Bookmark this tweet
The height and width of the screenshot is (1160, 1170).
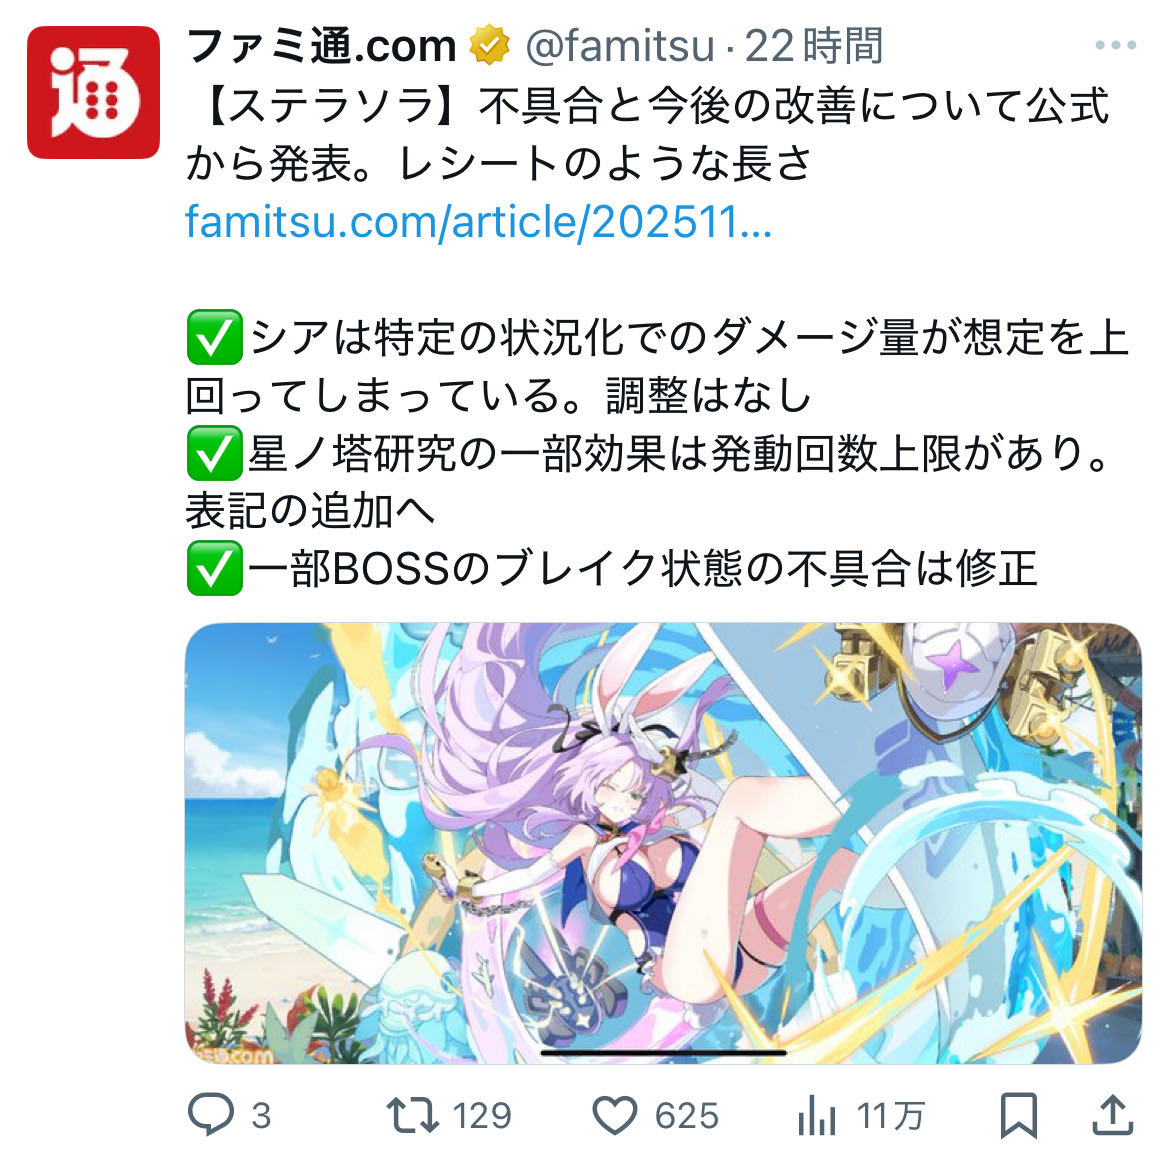(1019, 1115)
